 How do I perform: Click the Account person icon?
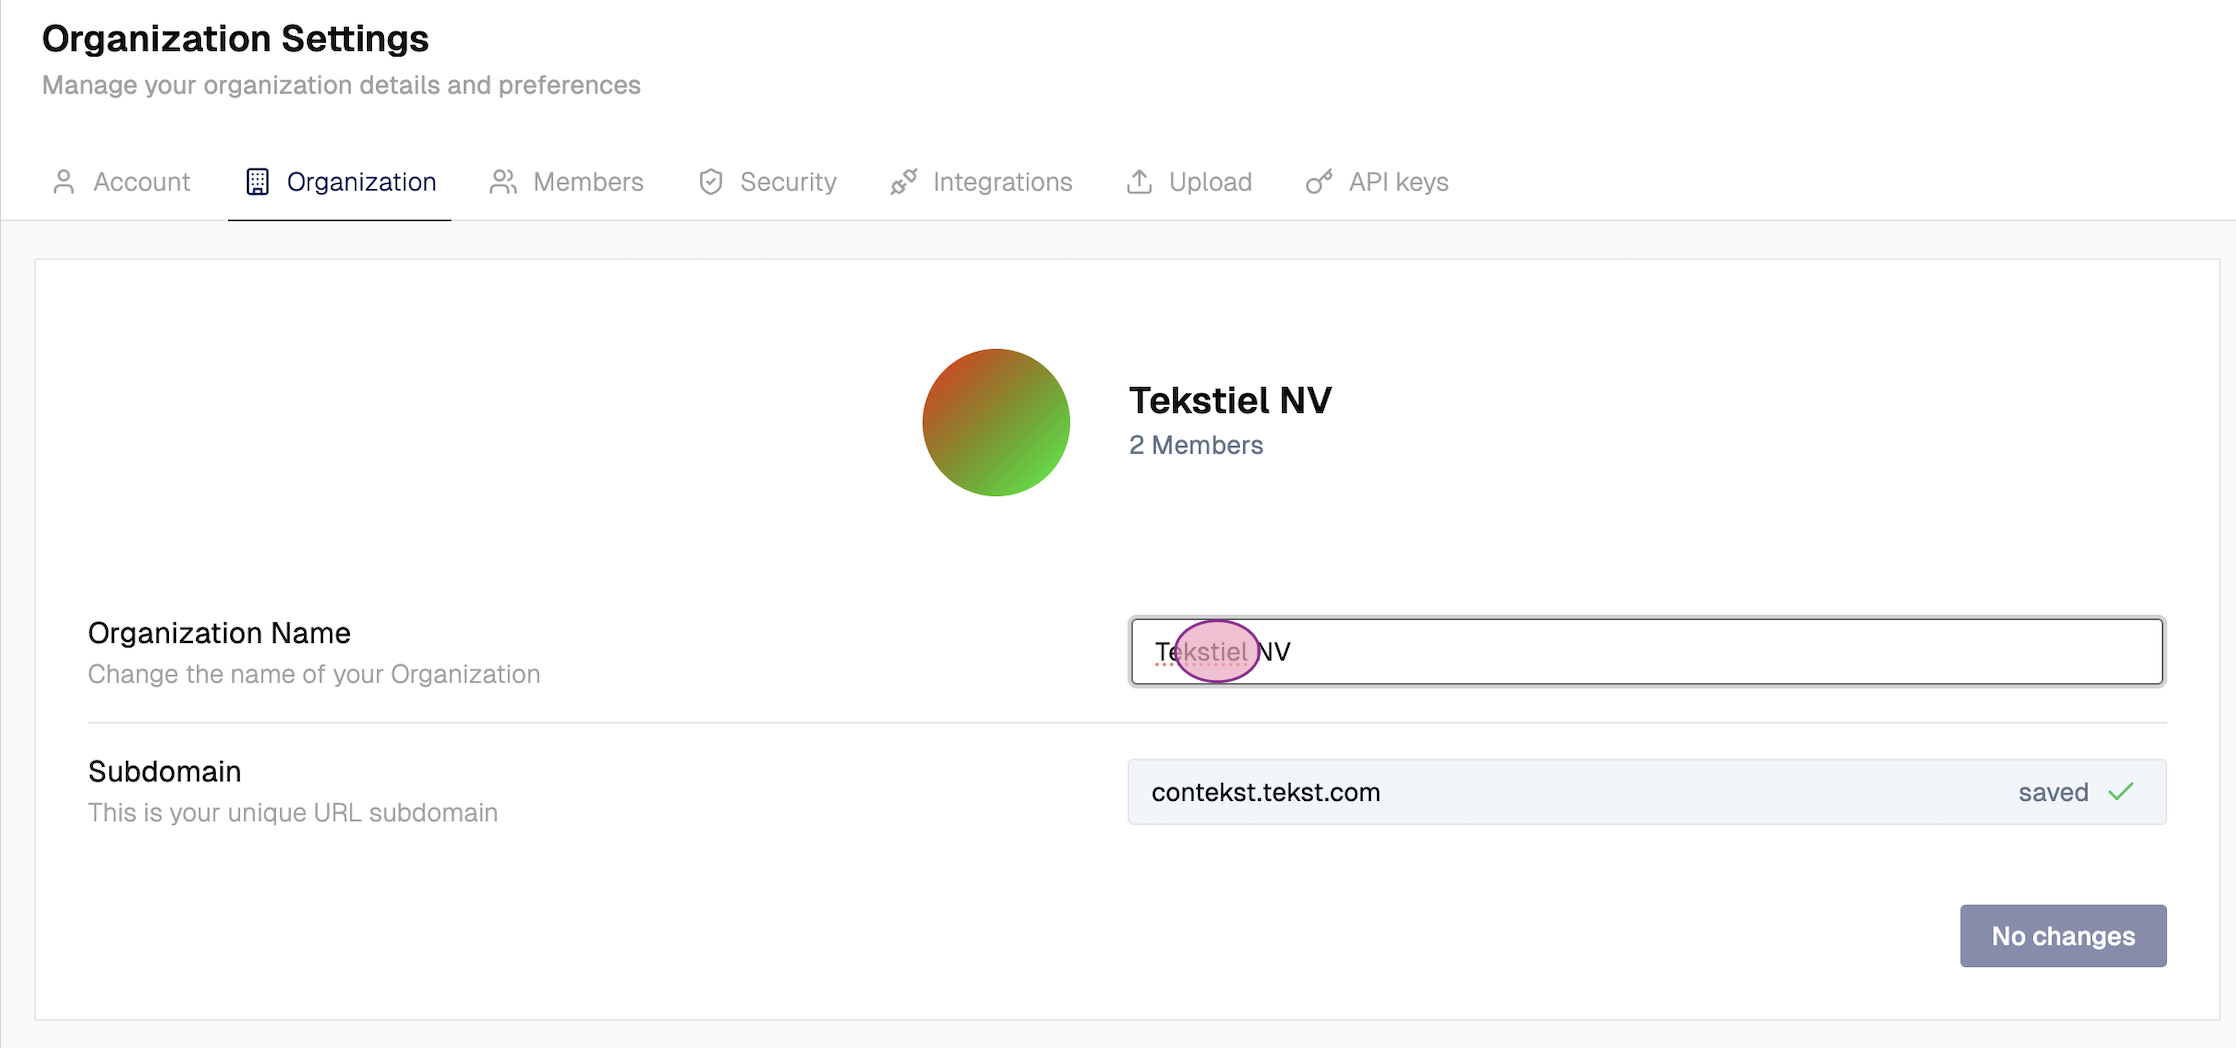pyautogui.click(x=64, y=182)
